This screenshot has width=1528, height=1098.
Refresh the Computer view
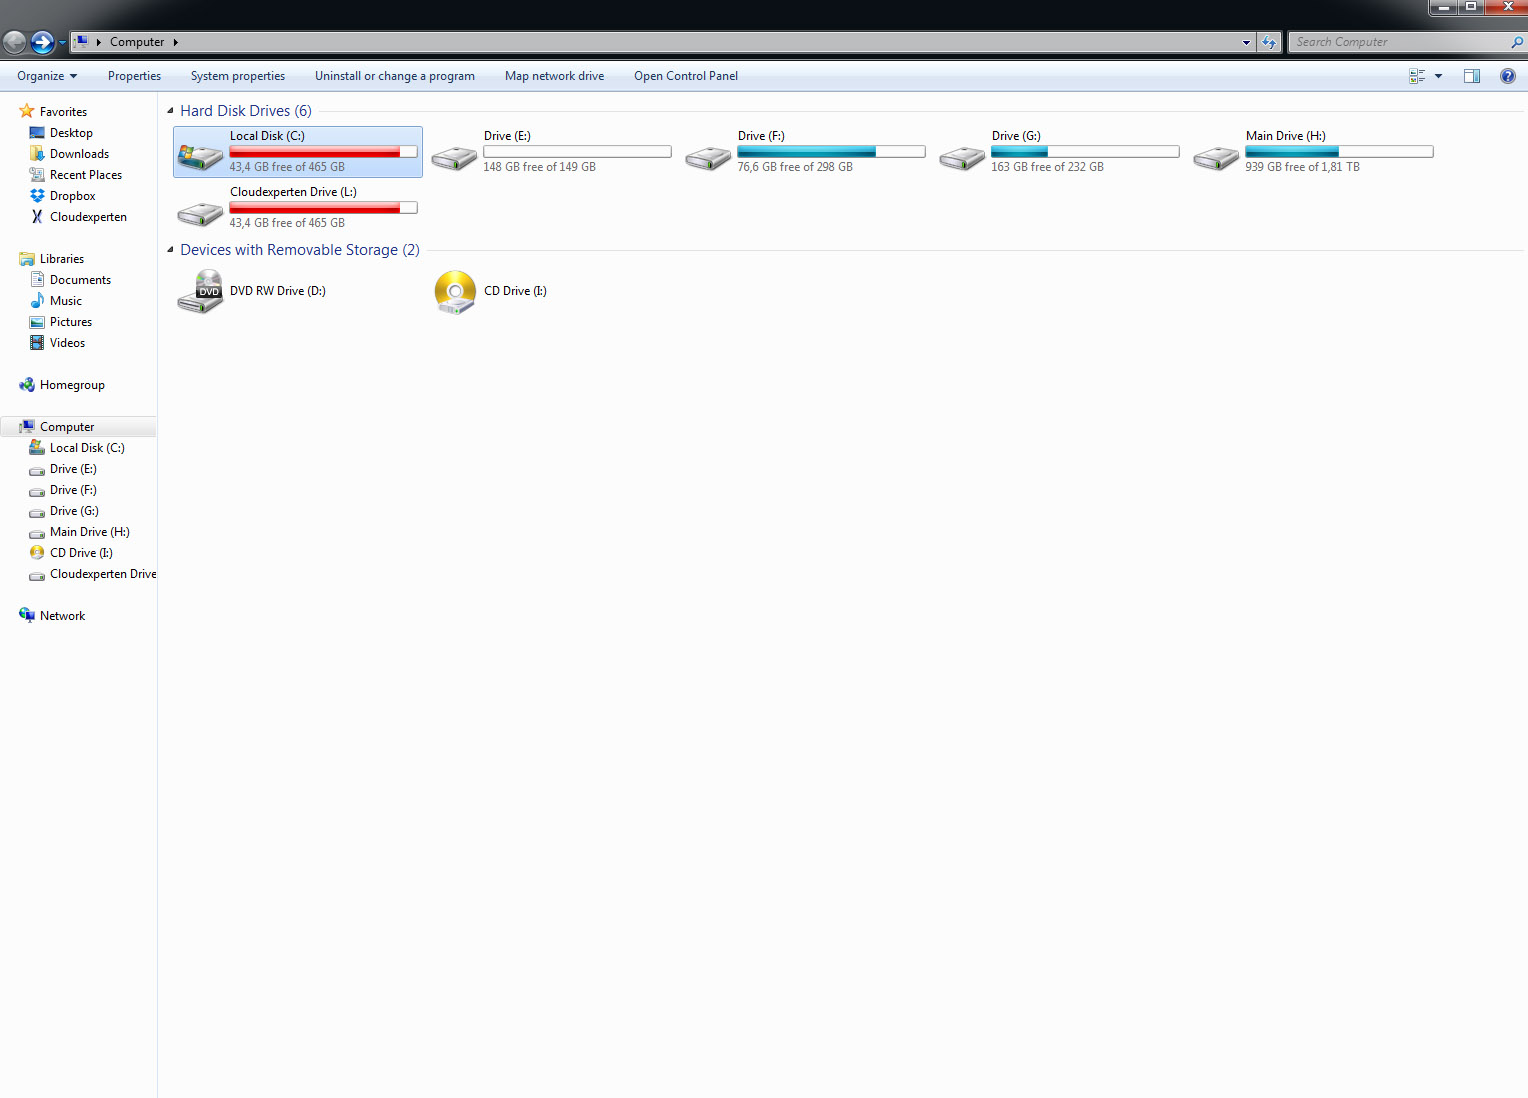(x=1269, y=42)
